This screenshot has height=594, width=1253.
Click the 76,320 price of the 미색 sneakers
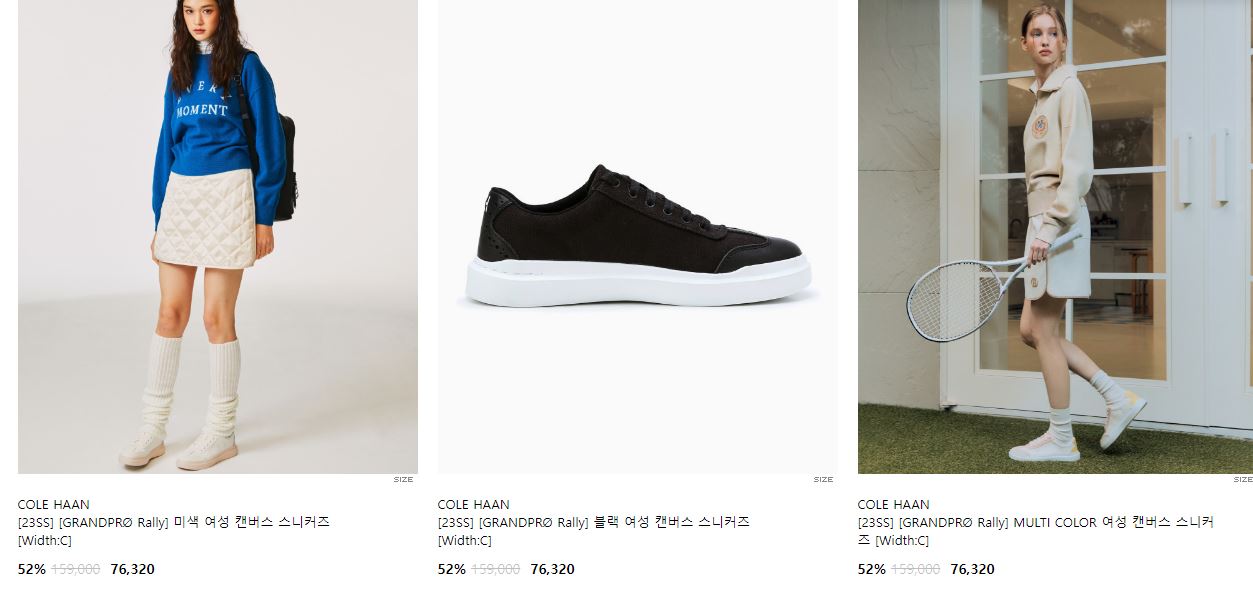[133, 569]
